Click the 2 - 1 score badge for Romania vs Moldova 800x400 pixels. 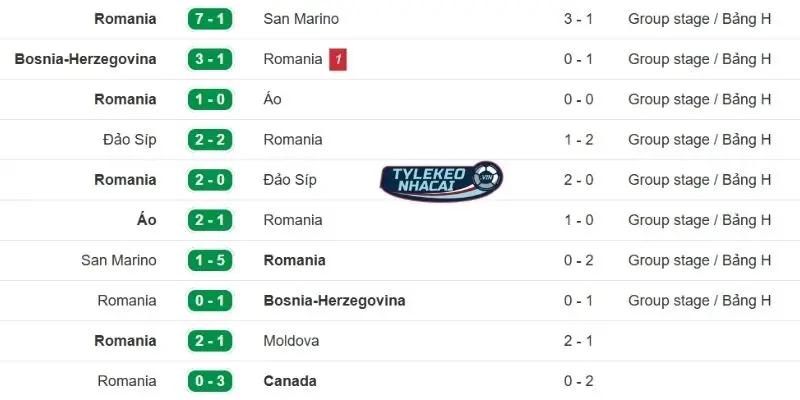[210, 341]
